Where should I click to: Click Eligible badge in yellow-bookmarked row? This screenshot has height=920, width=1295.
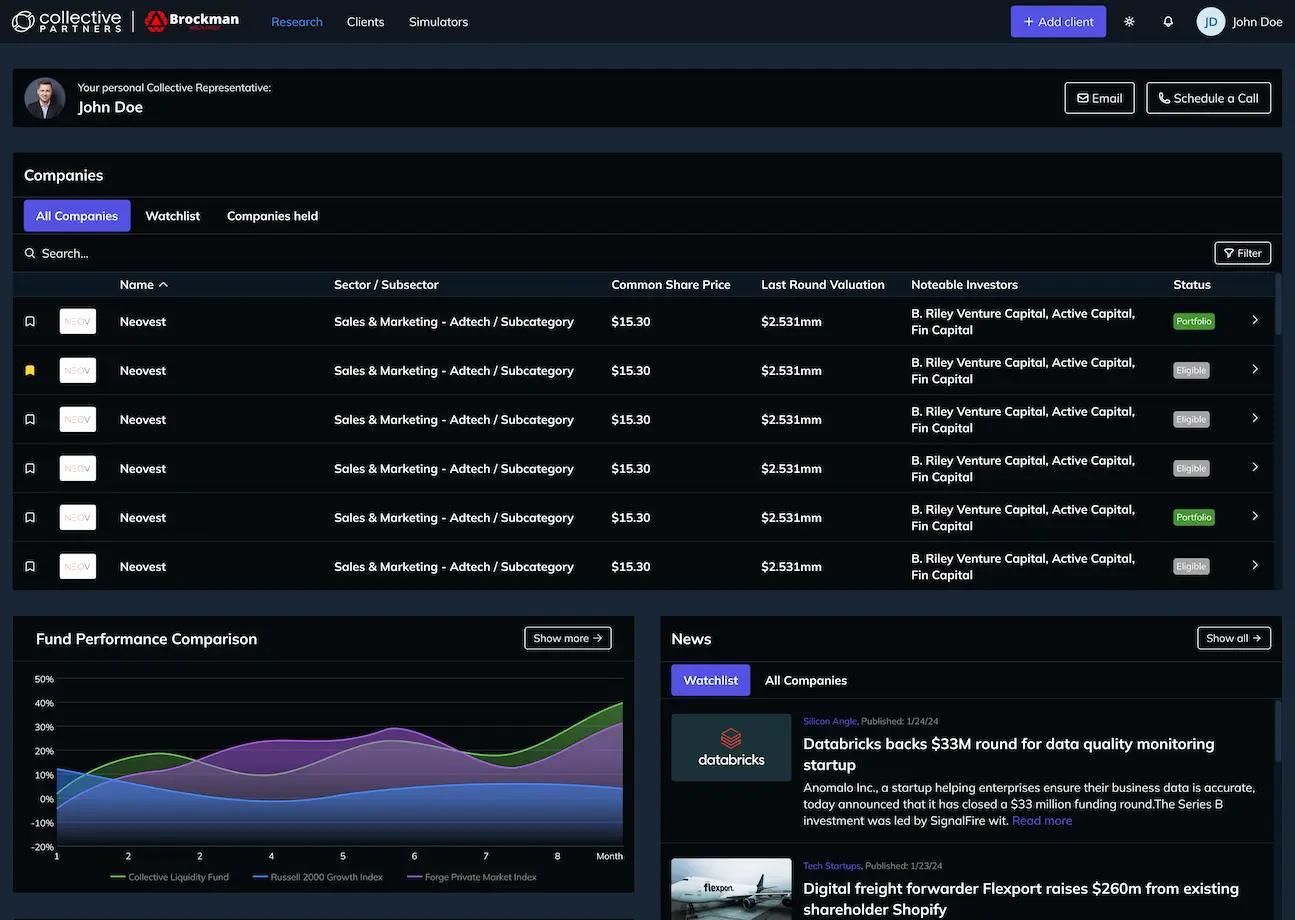tap(1191, 370)
